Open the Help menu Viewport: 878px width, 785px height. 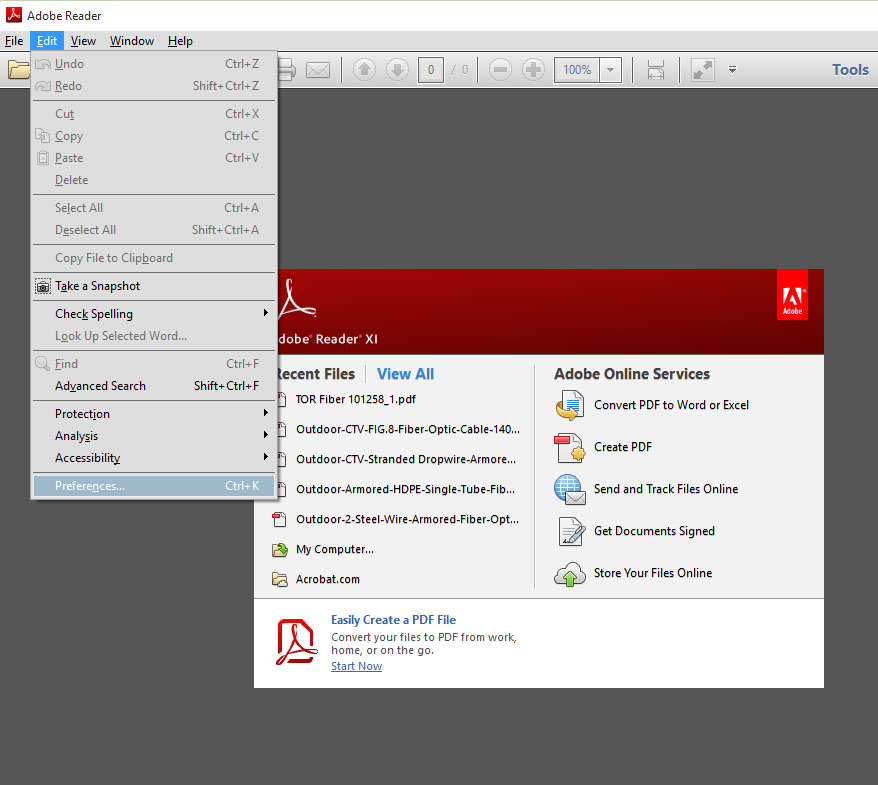point(180,41)
